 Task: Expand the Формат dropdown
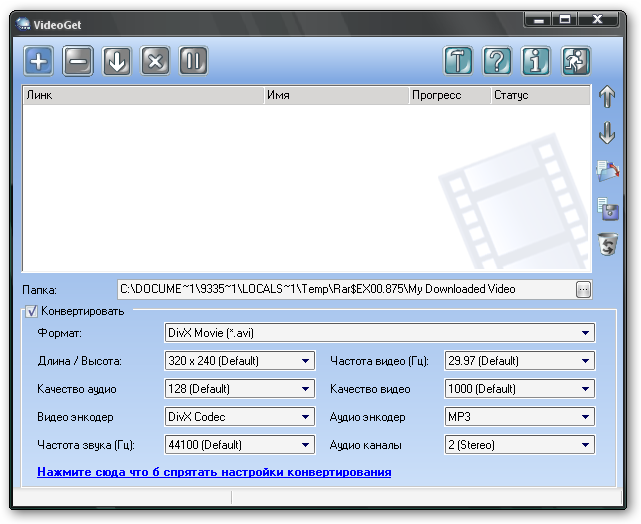pyautogui.click(x=585, y=333)
